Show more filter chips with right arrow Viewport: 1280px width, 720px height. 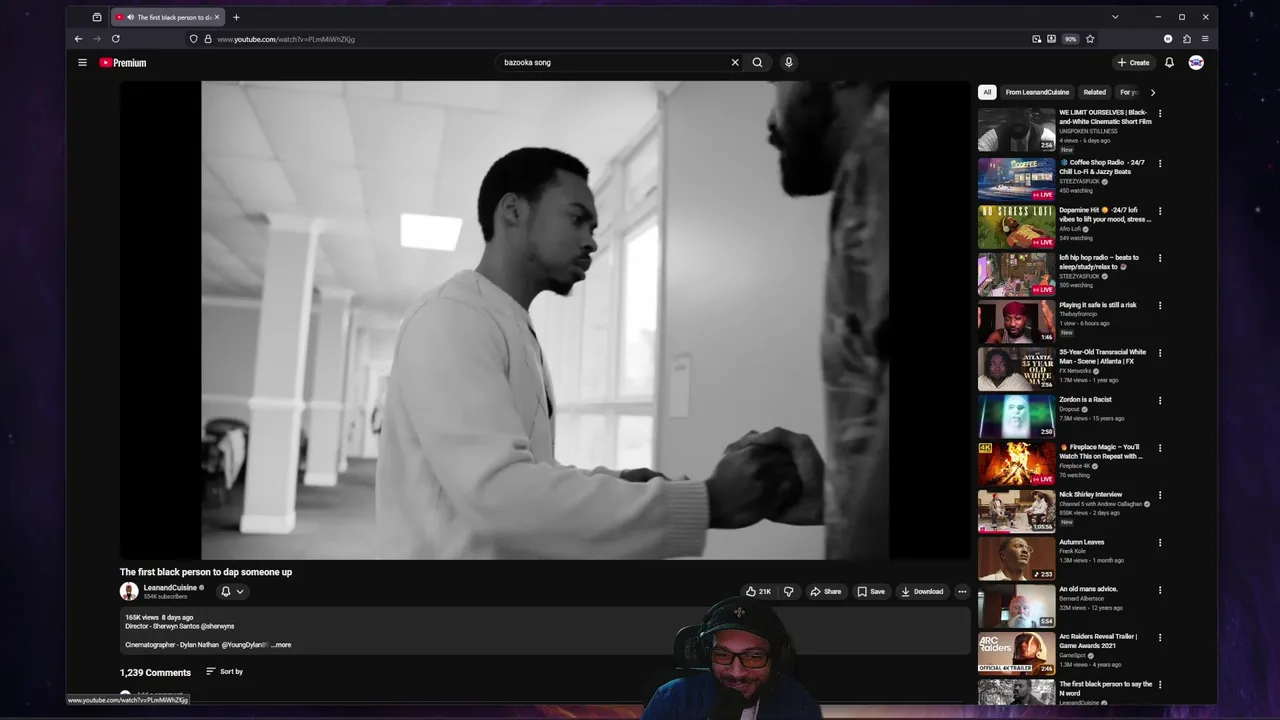[x=1152, y=92]
